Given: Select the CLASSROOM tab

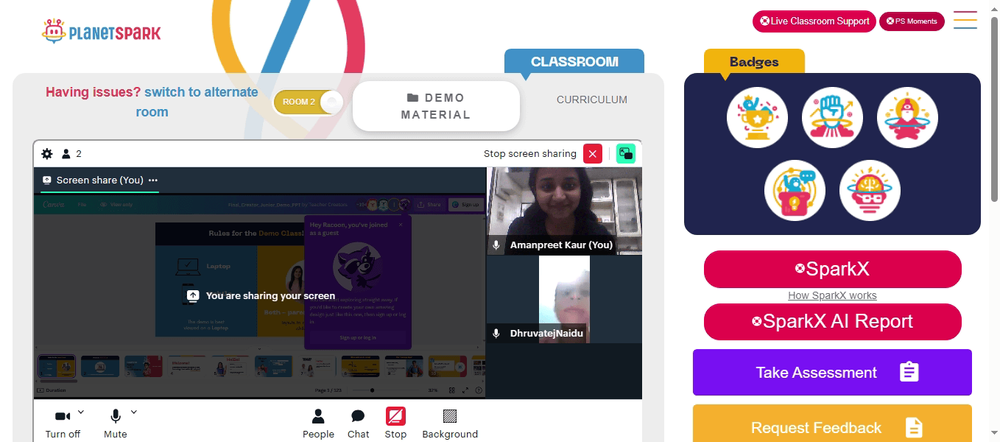Looking at the screenshot, I should (x=574, y=62).
